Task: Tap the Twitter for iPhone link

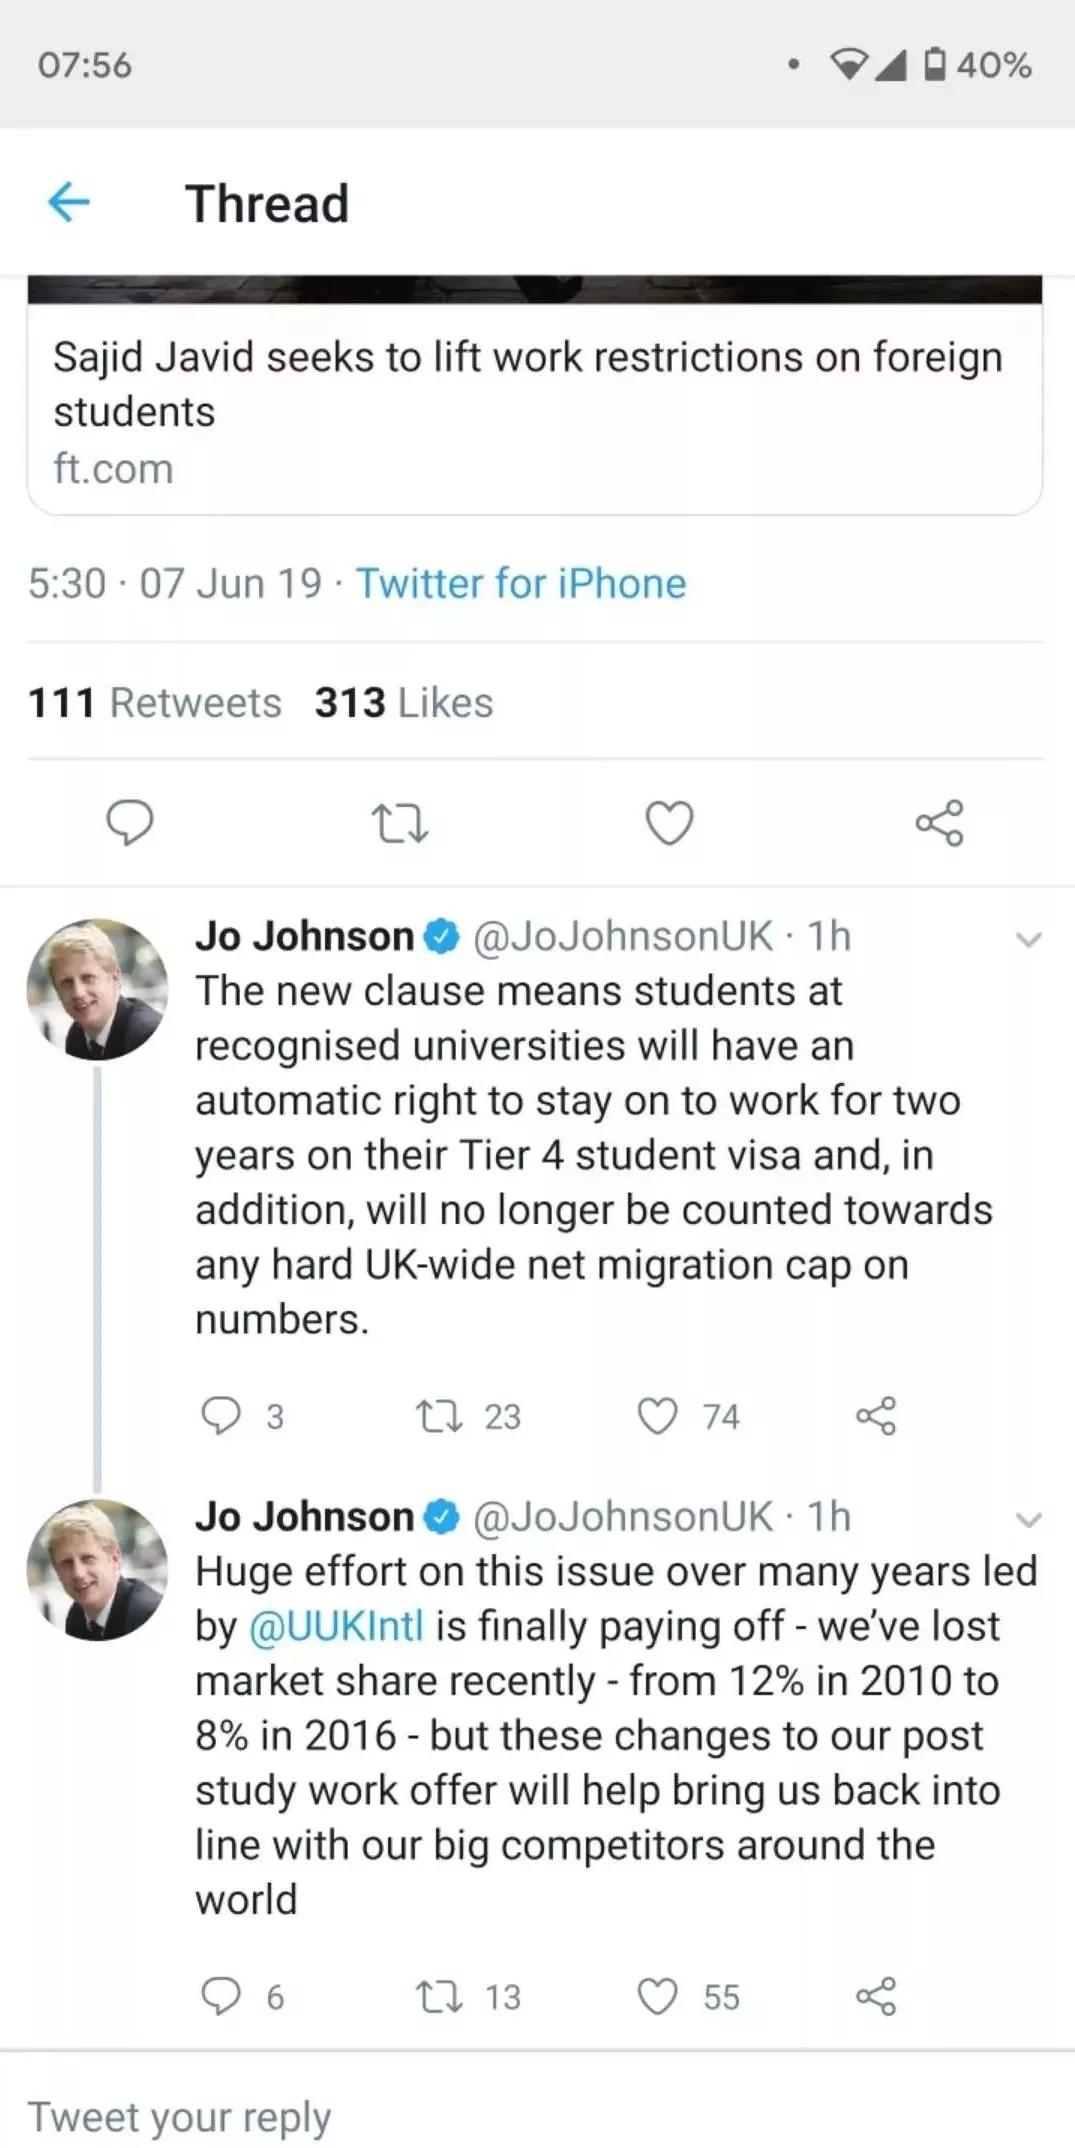Action: coord(521,583)
